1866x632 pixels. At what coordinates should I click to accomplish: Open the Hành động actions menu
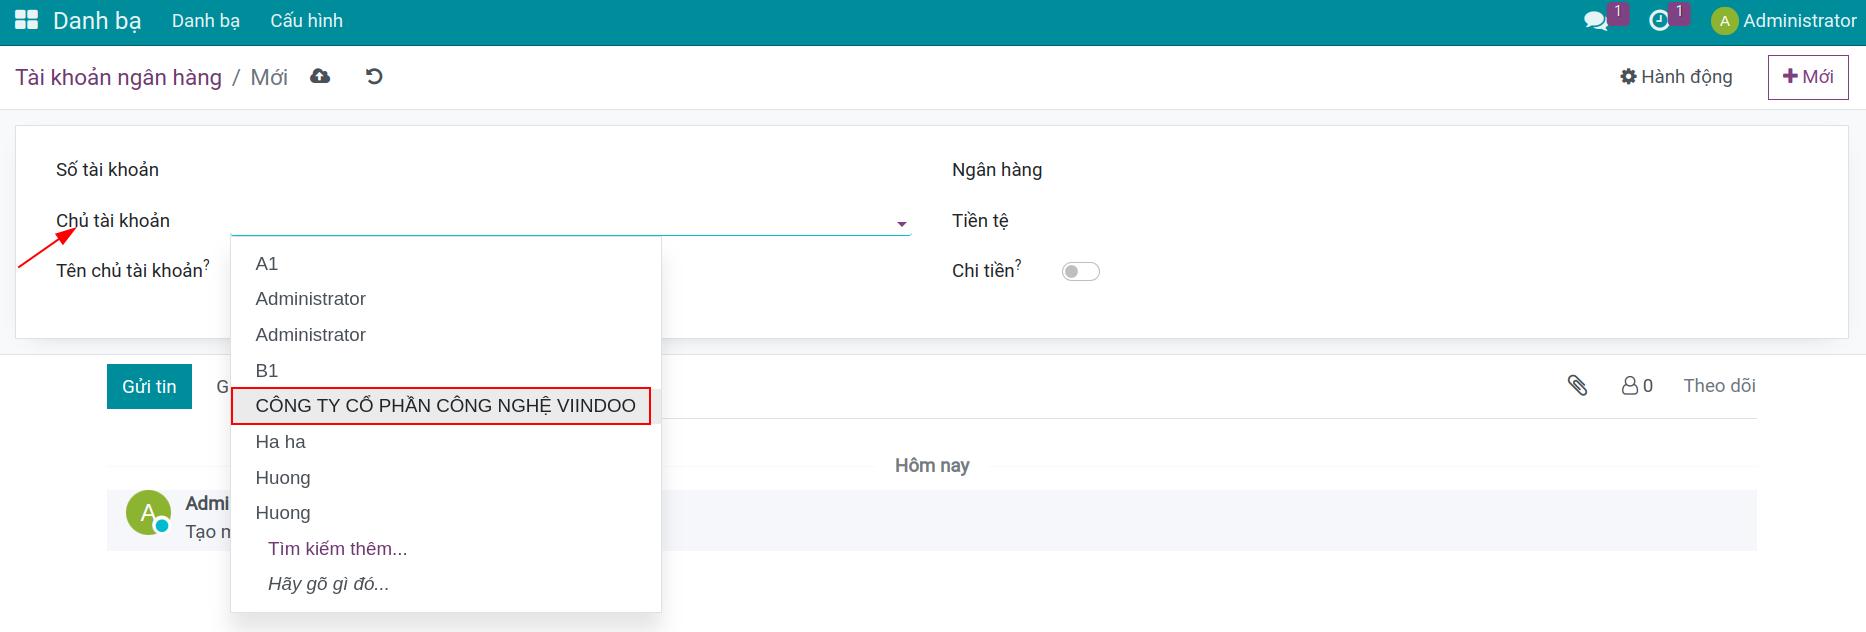click(1677, 77)
